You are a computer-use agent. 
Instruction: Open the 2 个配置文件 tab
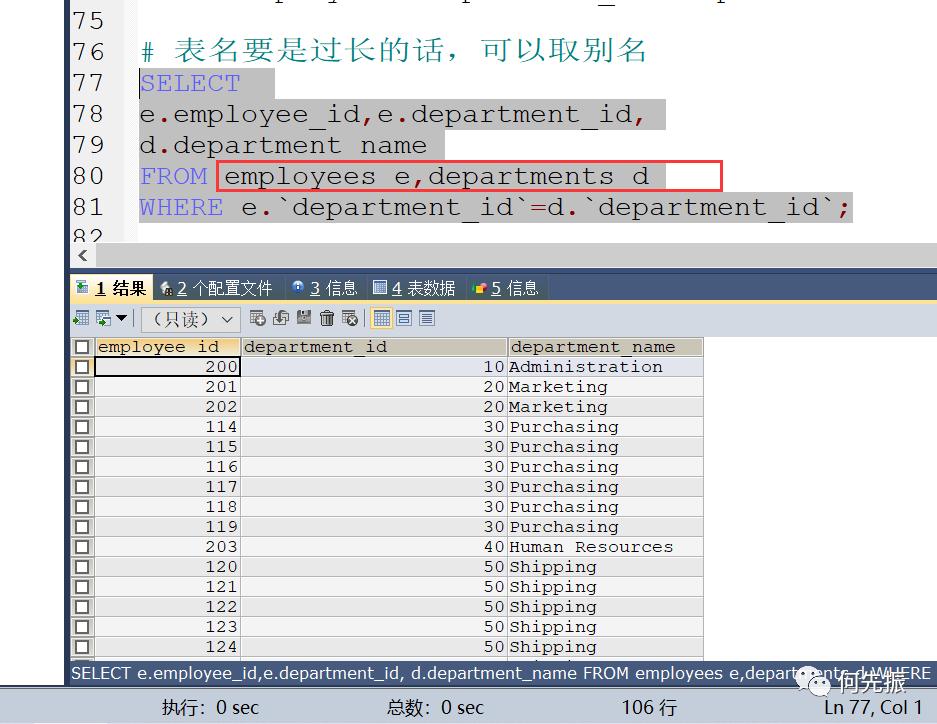tap(216, 289)
